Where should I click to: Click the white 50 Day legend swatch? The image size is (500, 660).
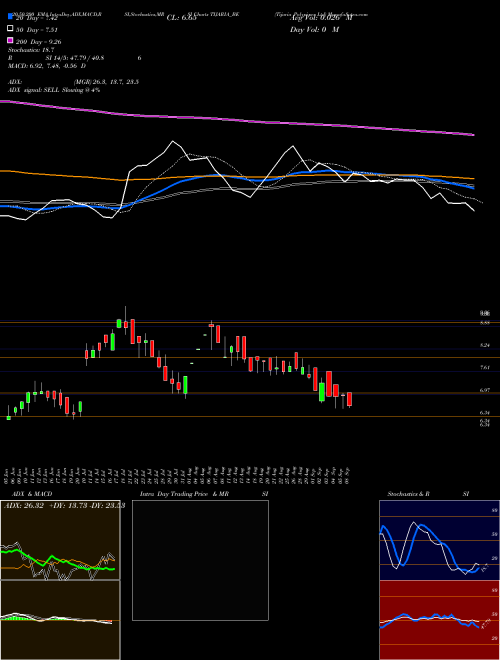[x=10, y=29]
